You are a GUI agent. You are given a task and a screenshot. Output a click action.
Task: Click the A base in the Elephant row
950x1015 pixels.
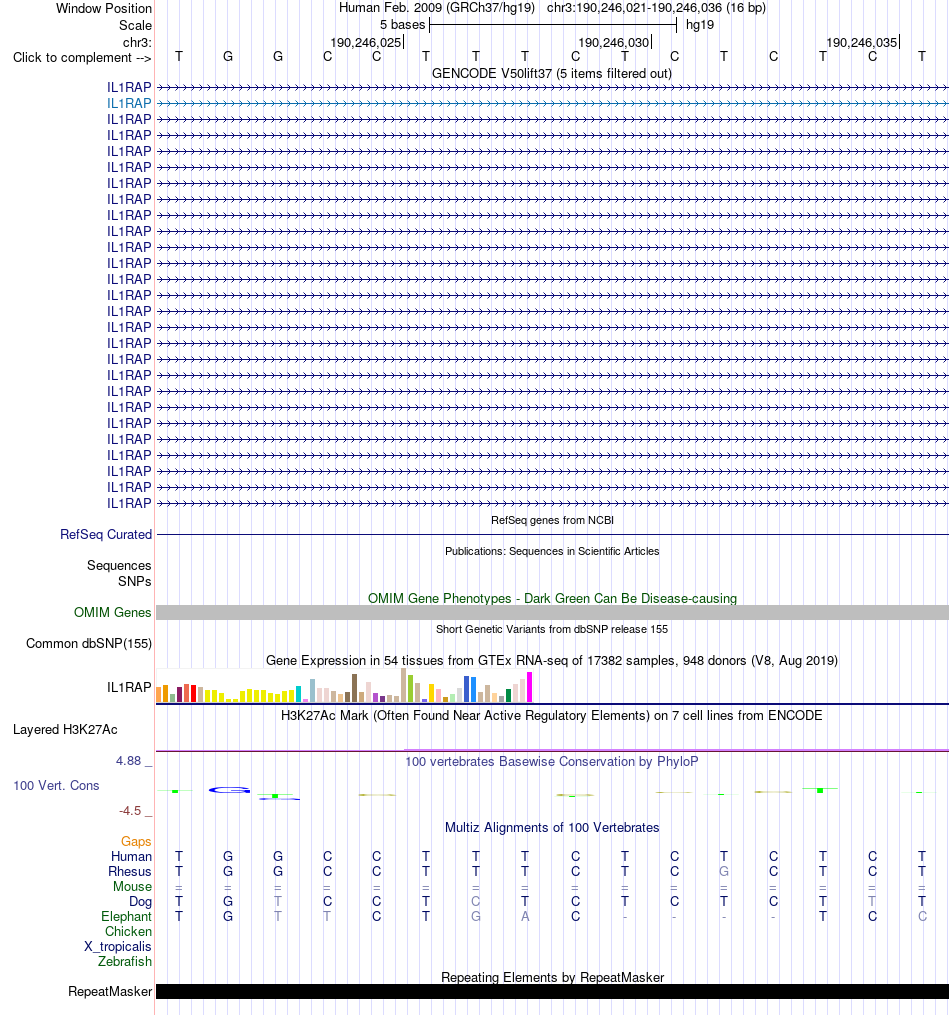(525, 916)
